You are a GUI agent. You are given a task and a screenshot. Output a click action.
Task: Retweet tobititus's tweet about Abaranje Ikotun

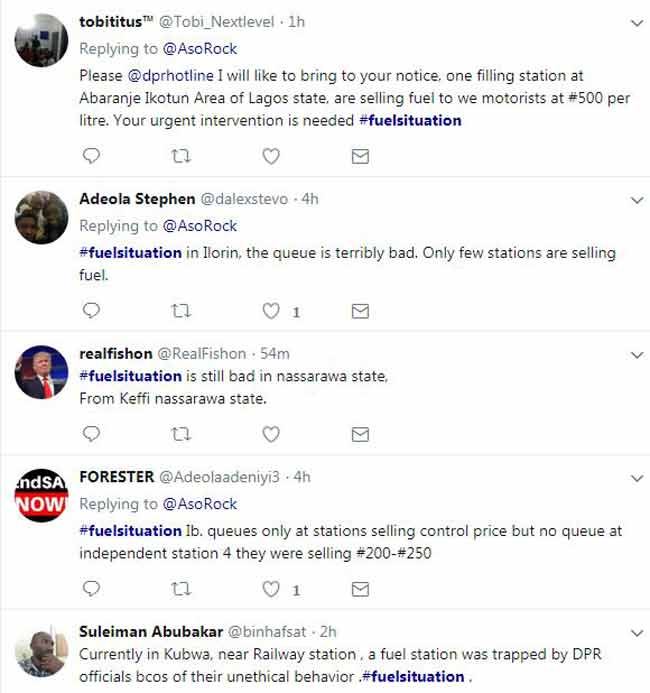[x=181, y=156]
